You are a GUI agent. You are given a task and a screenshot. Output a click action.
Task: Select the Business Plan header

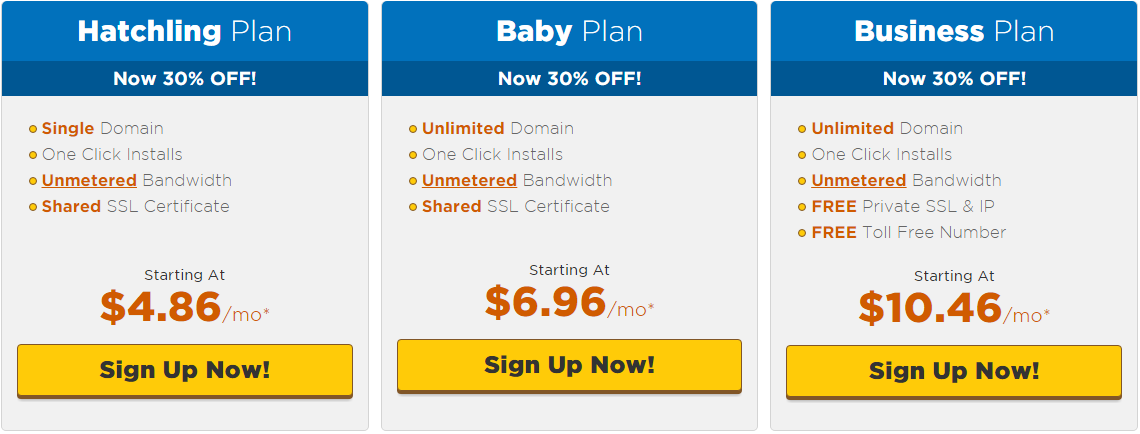(x=954, y=31)
